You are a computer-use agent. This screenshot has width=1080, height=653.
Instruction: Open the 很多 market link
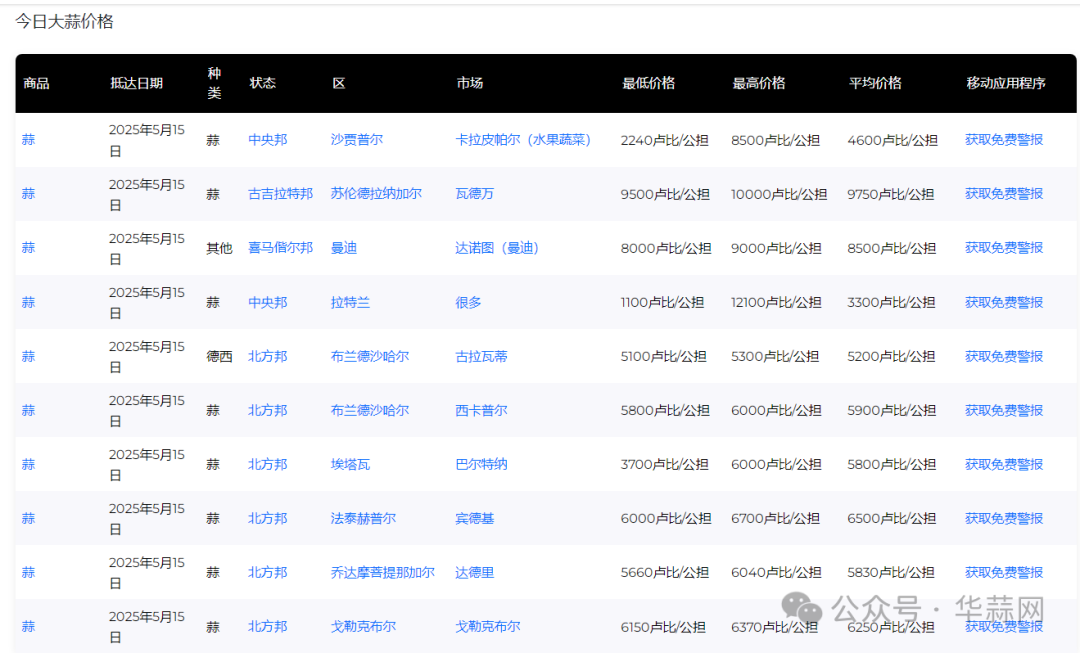[468, 302]
